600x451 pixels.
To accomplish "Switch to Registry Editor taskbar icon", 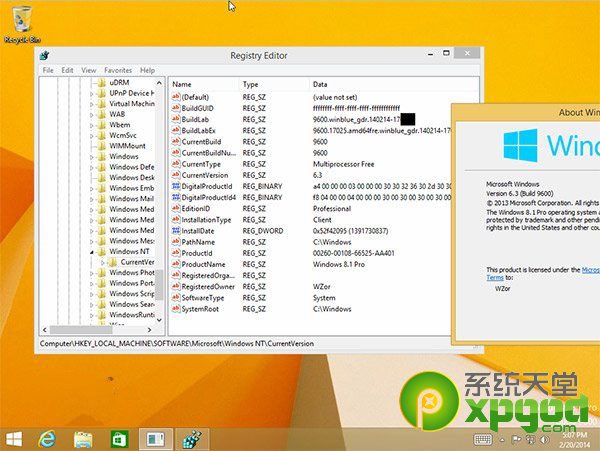I will (192, 439).
